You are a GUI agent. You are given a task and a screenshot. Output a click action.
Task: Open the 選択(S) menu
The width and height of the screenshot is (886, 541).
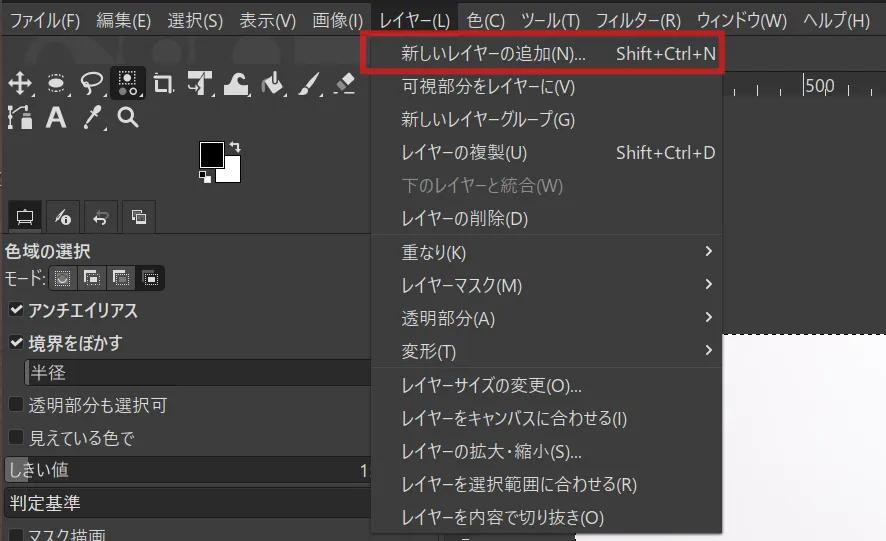coord(195,21)
